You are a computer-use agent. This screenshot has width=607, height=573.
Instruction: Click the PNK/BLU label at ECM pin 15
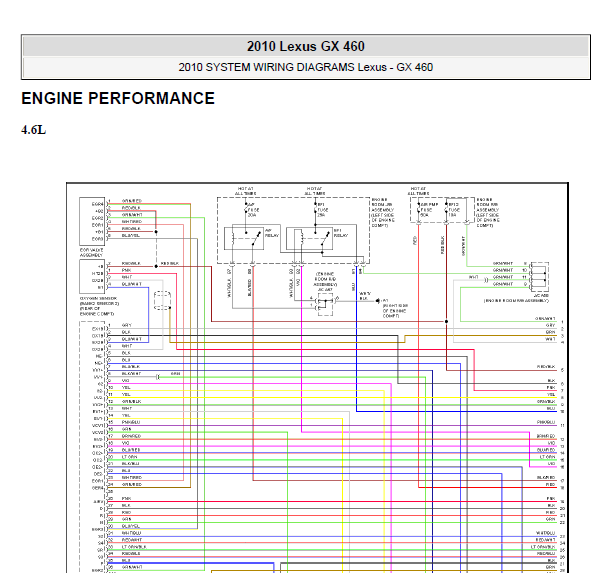130,422
